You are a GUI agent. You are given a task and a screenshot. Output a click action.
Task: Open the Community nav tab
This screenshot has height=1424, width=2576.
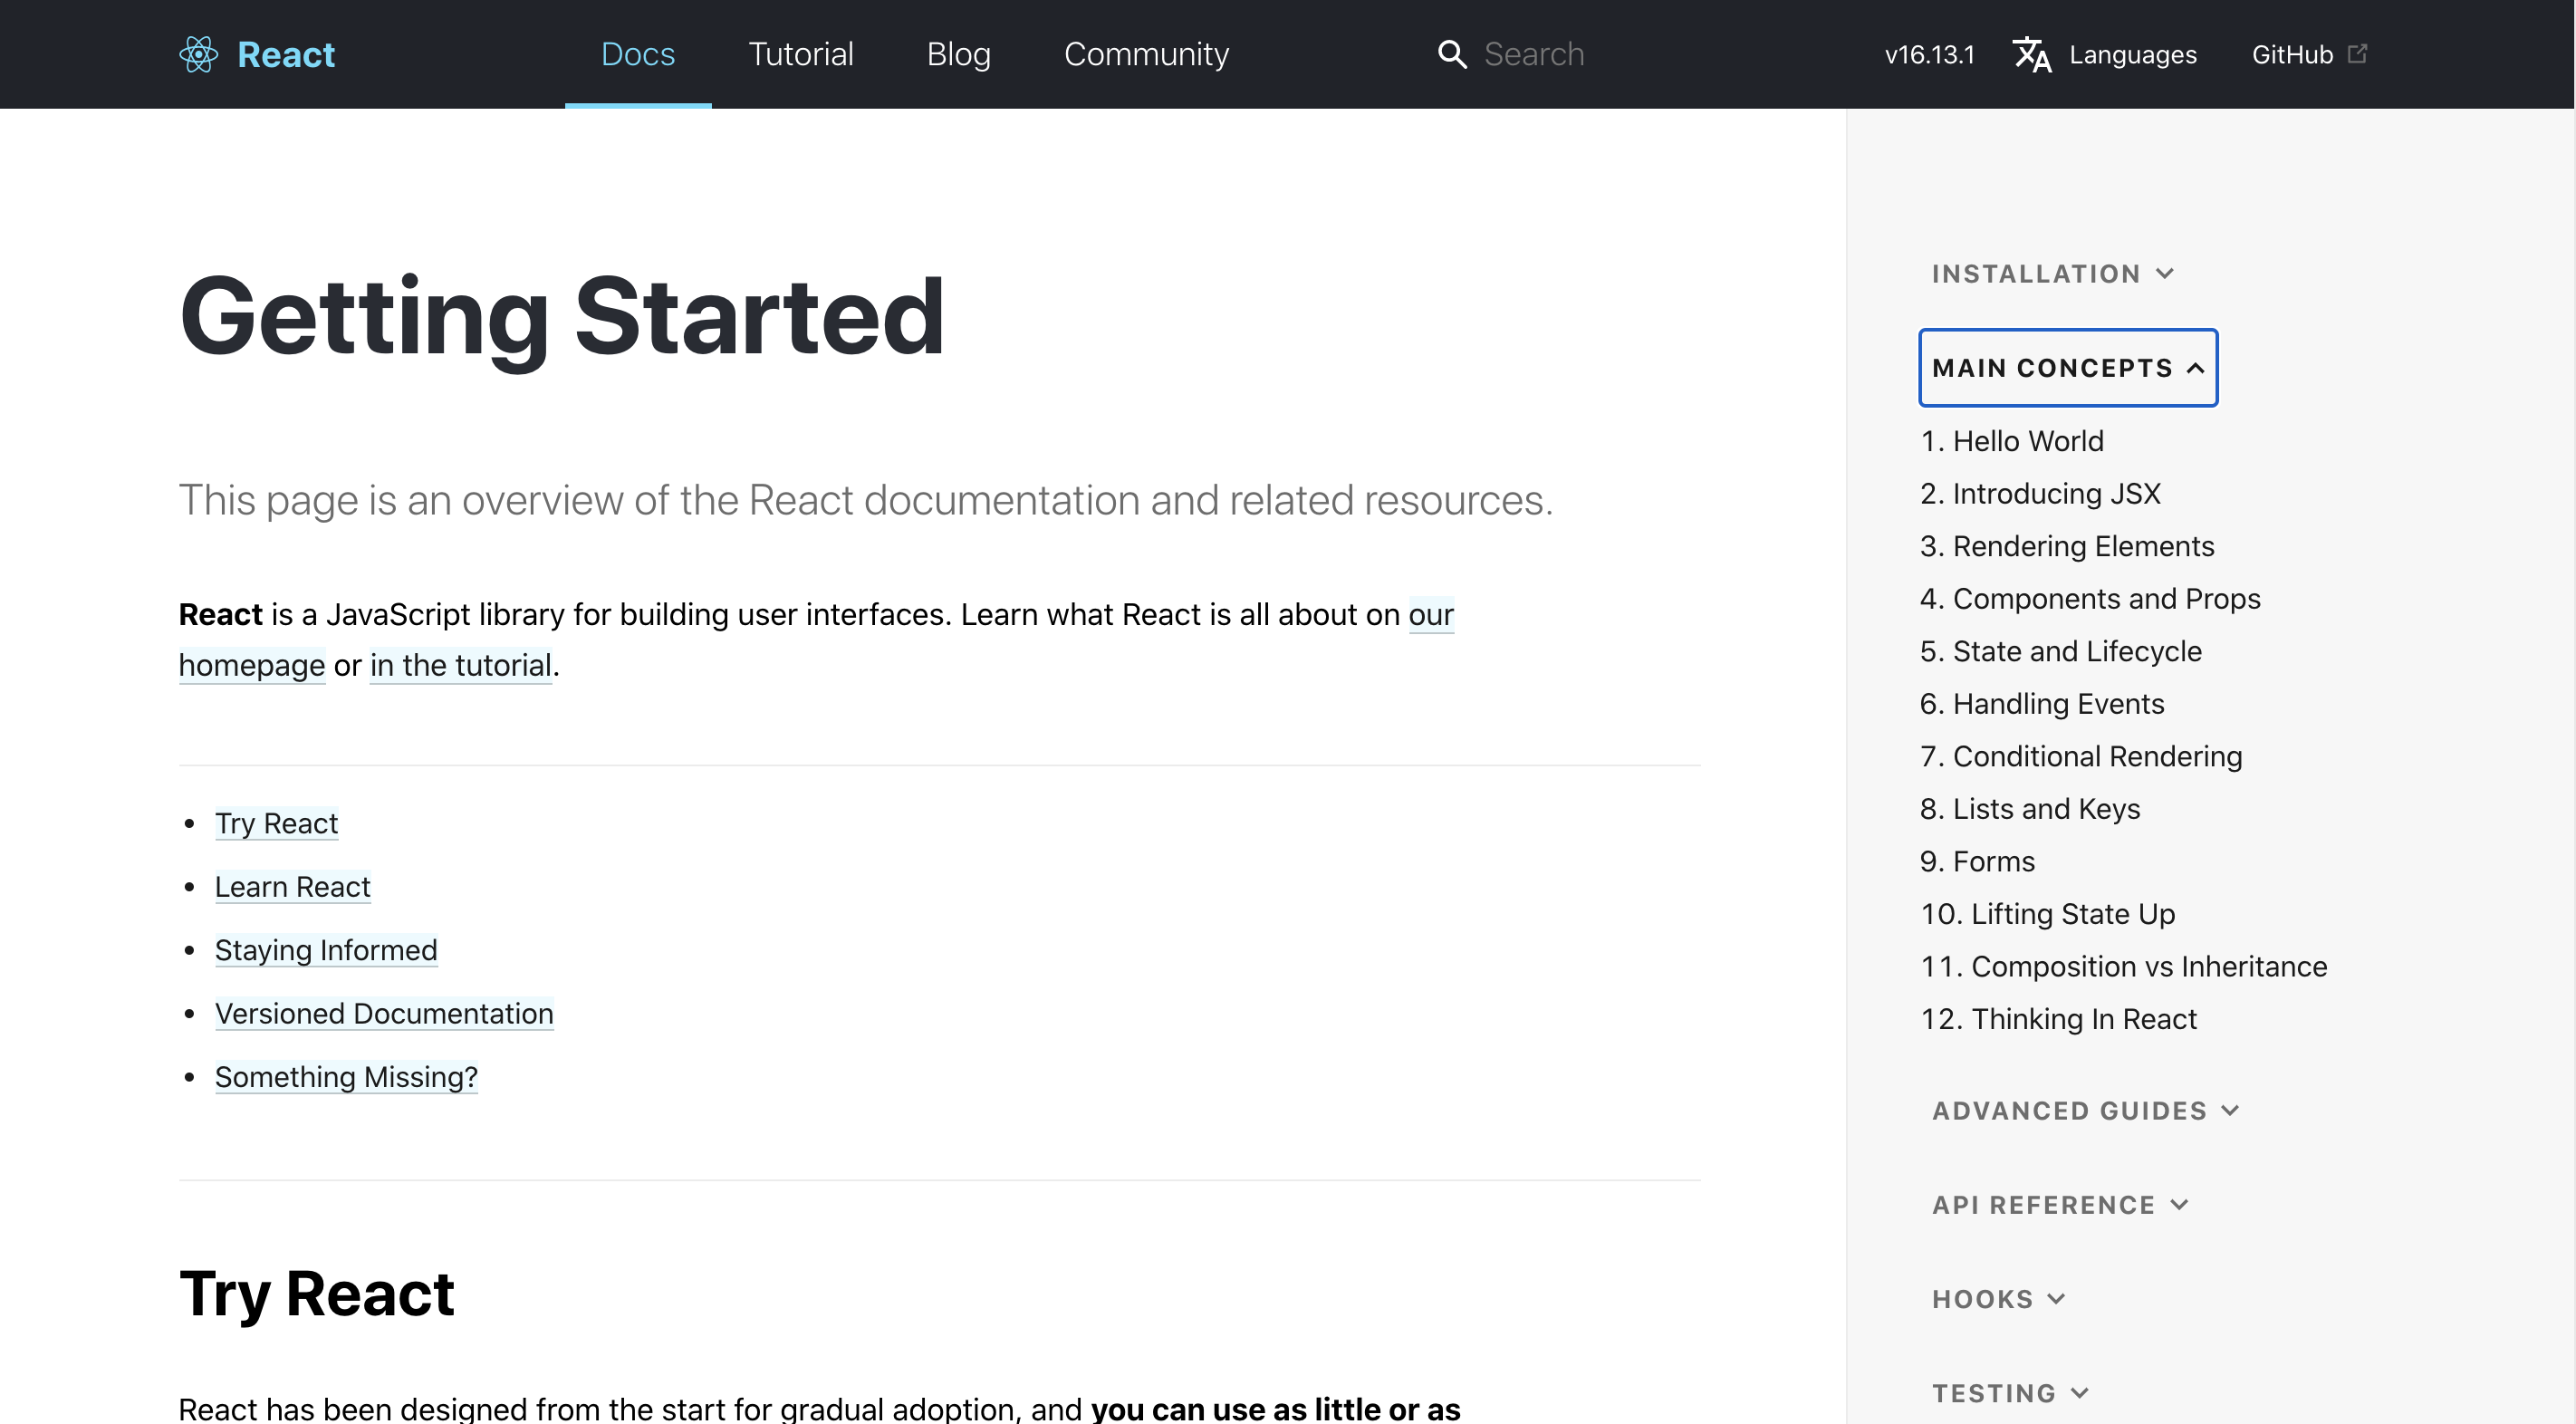pos(1146,54)
